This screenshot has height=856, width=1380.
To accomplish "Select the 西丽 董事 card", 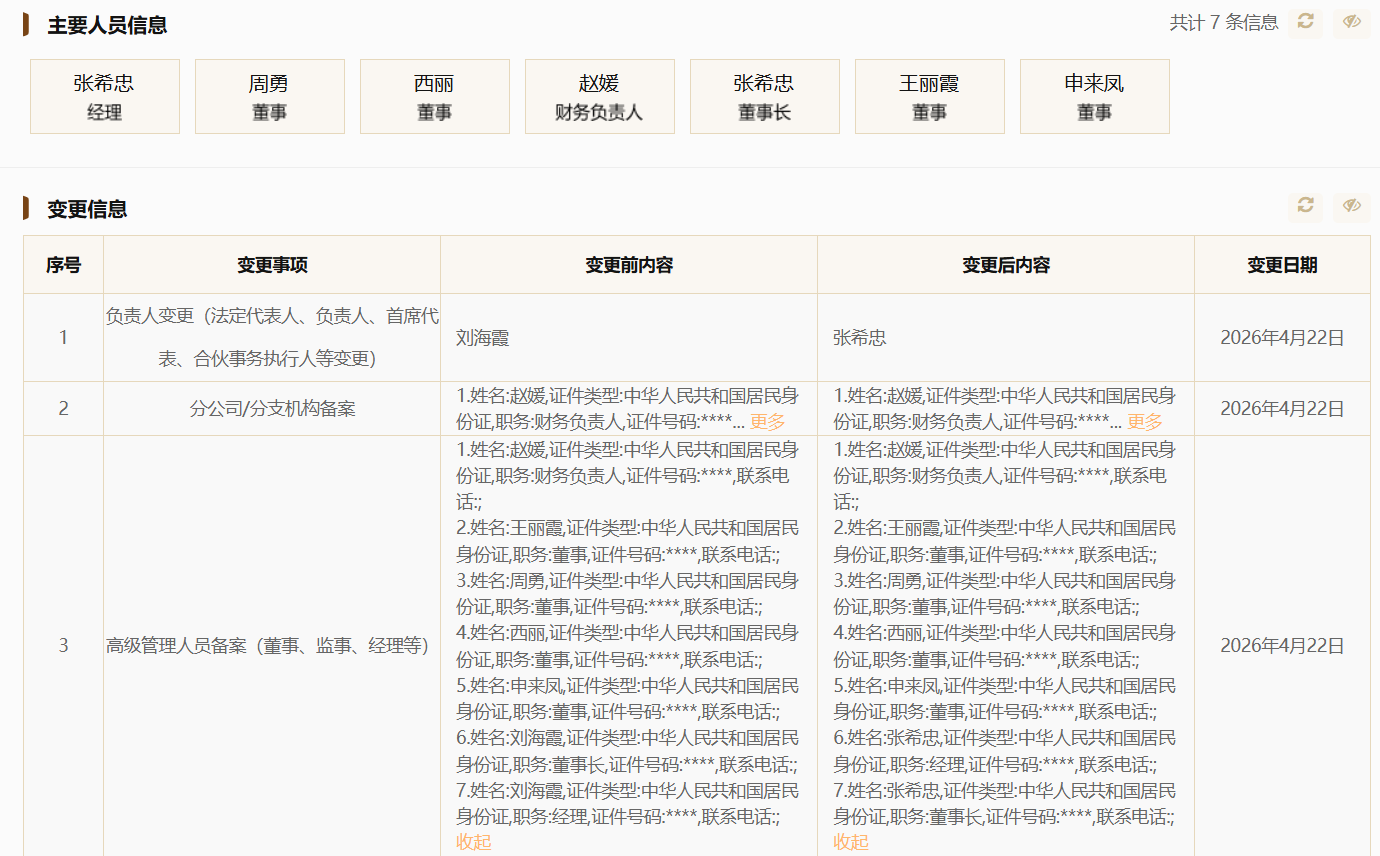I will [x=435, y=96].
